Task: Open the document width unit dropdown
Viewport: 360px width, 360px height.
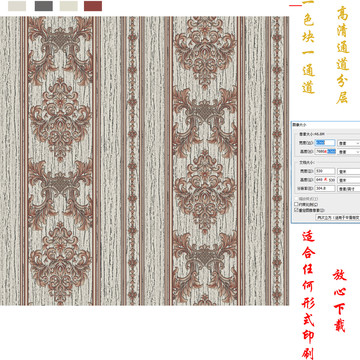Action: pyautogui.click(x=349, y=171)
